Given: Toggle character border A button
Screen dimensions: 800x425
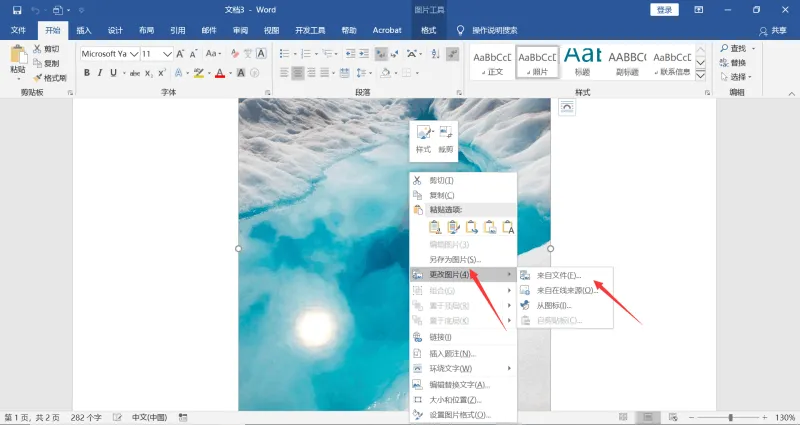Looking at the screenshot, I should 261,54.
